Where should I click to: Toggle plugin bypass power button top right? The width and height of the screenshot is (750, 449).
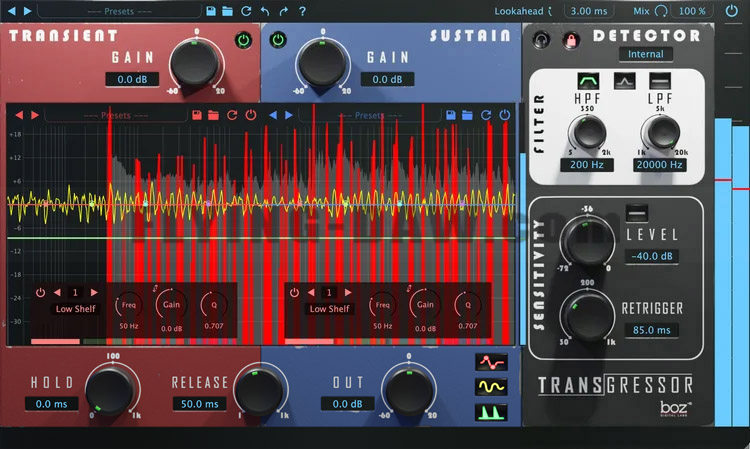[731, 11]
